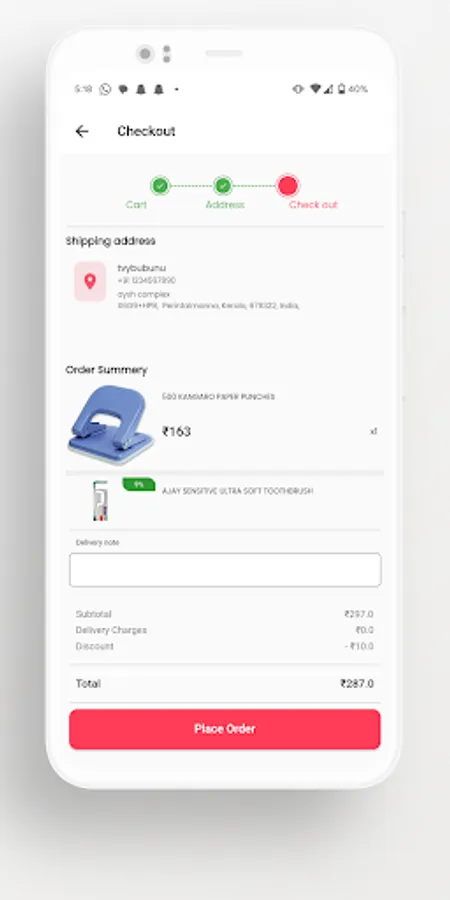
Task: Tap the green 9% discount badge
Action: coord(139,484)
